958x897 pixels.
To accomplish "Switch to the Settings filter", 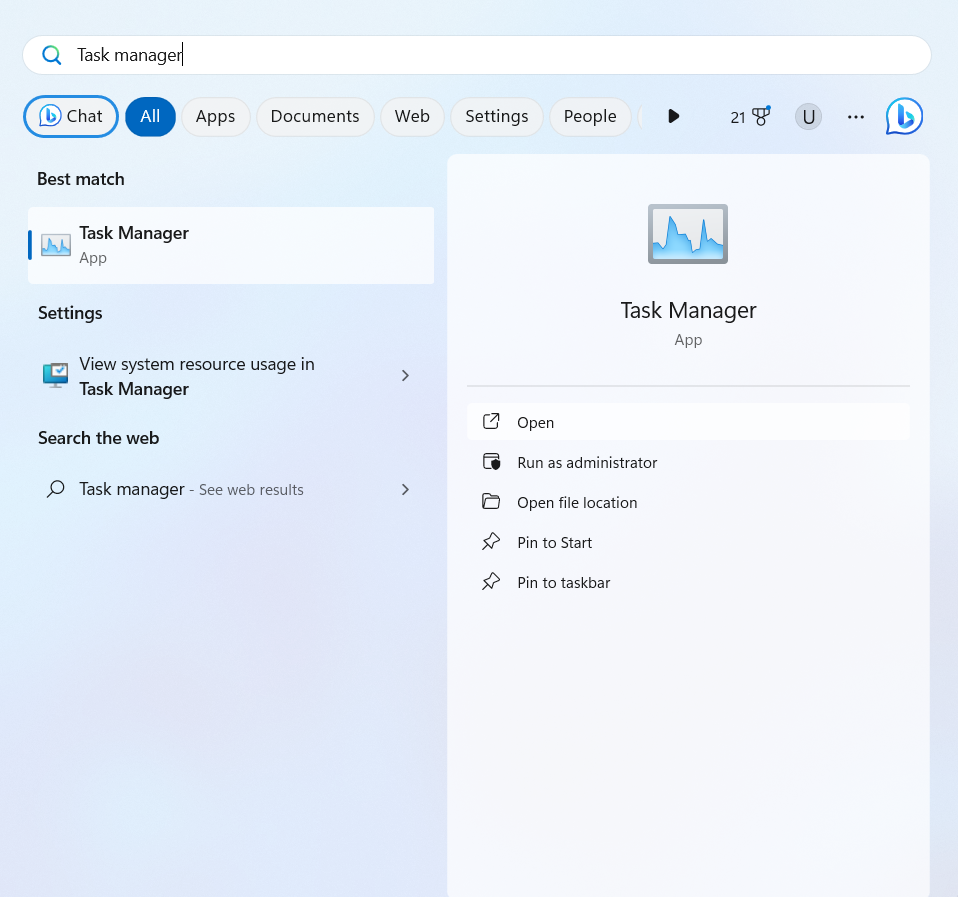I will coord(497,116).
